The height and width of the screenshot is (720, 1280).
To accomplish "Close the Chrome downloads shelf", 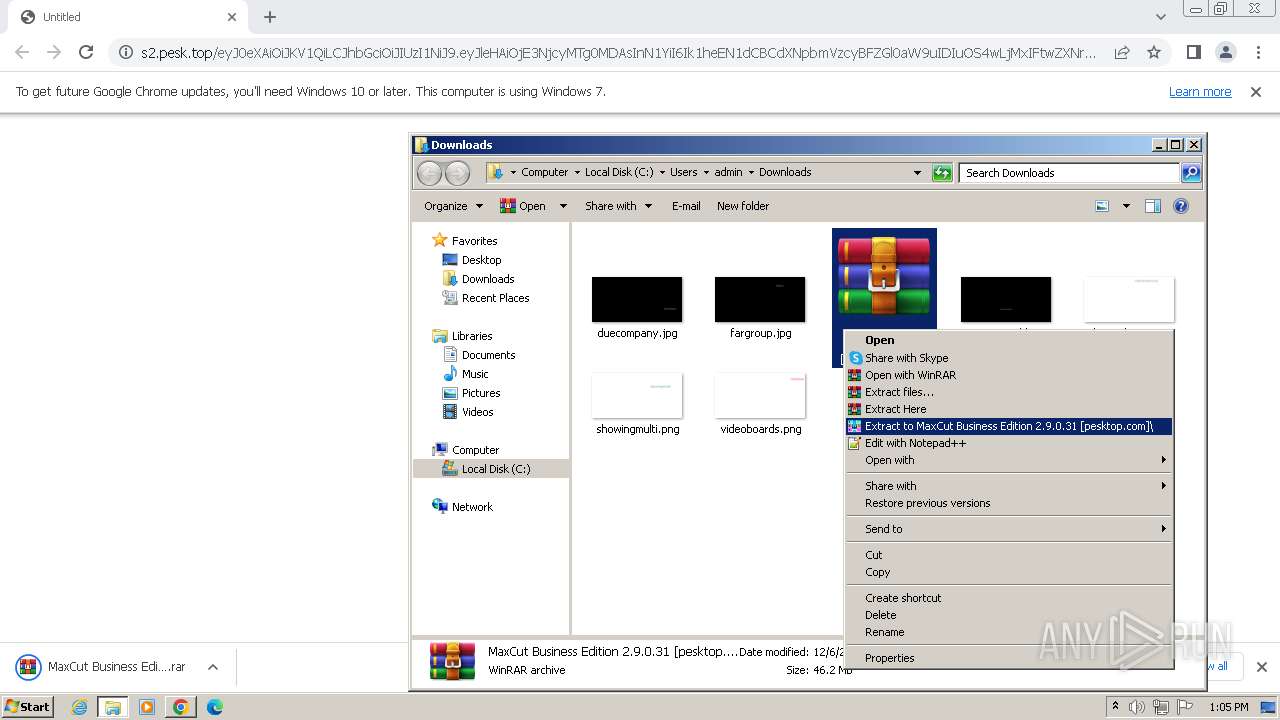I will point(1261,667).
